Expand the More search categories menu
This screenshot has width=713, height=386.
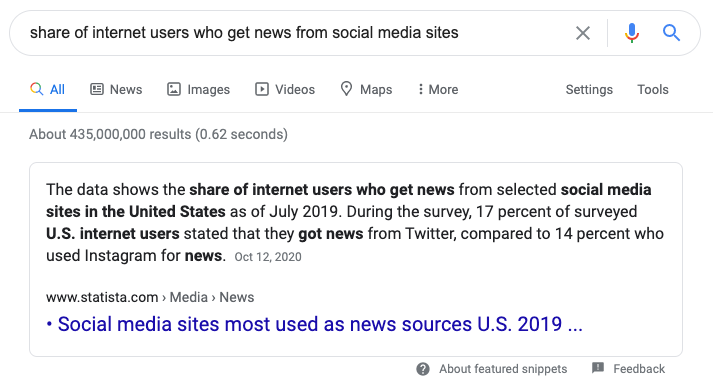coord(438,90)
